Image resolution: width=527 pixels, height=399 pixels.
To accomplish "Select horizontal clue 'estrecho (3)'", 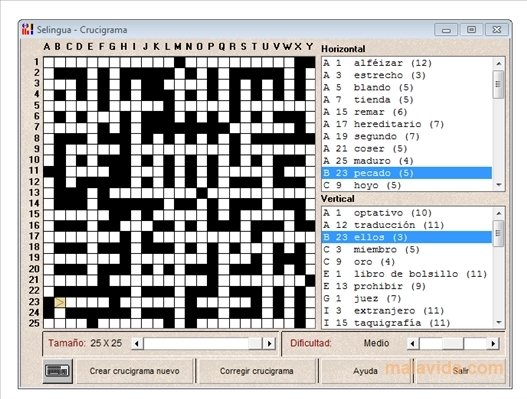I will [x=407, y=75].
